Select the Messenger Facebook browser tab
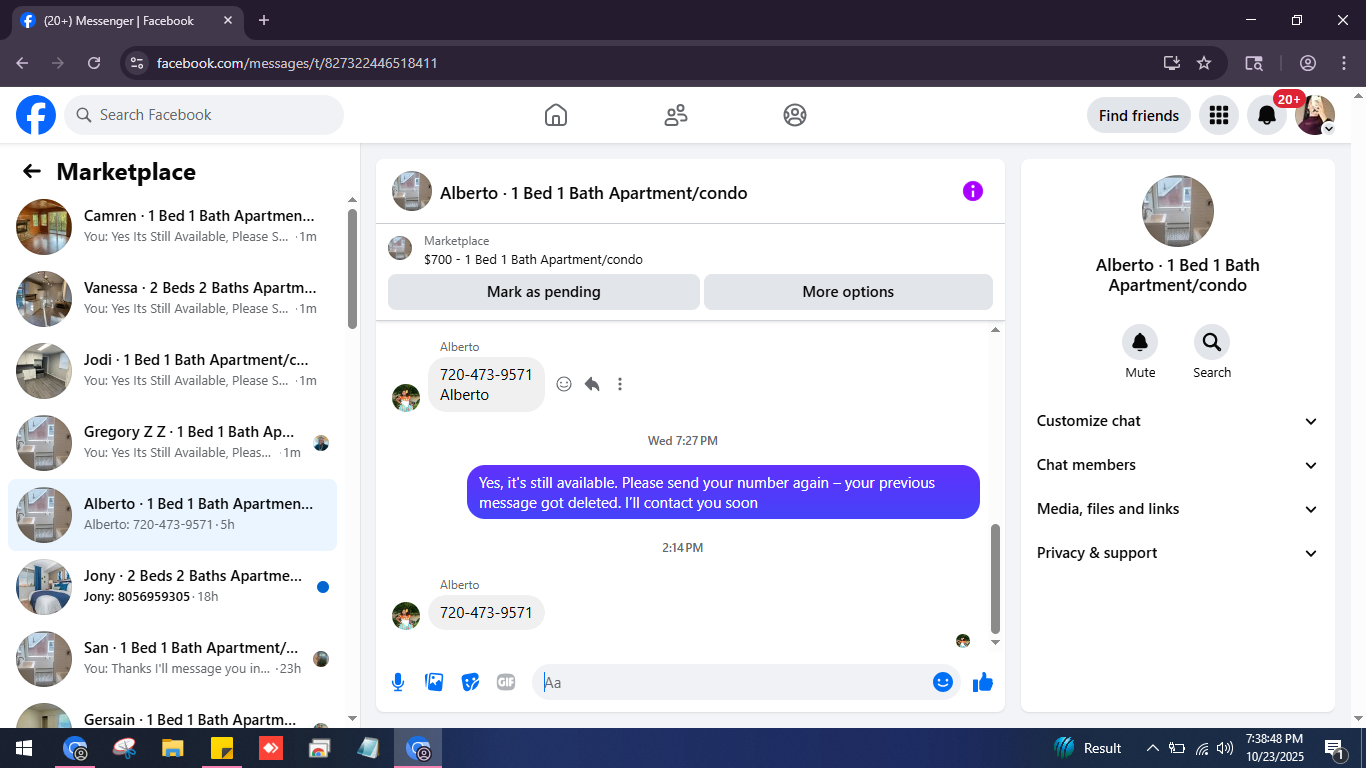This screenshot has height=768, width=1366. point(125,20)
